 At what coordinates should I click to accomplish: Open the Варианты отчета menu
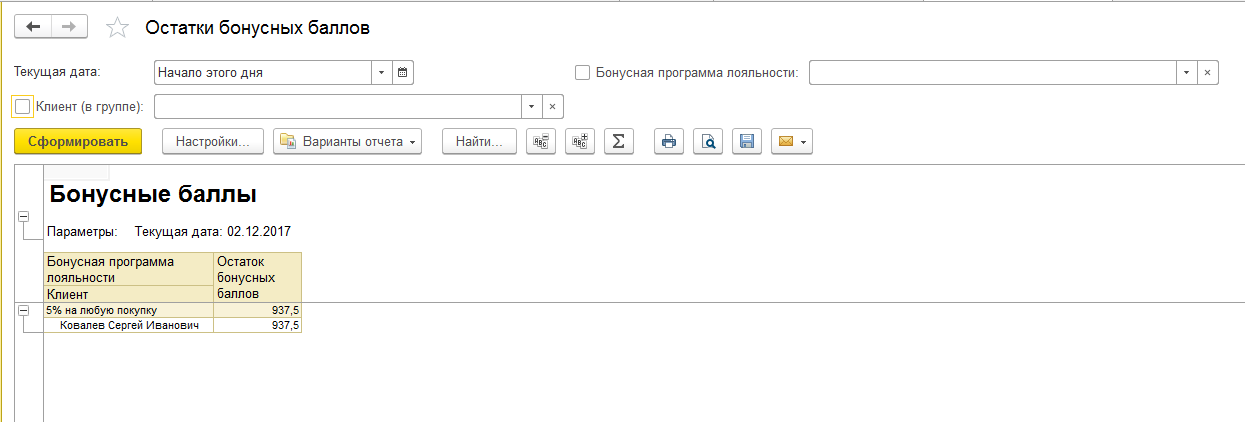(x=348, y=142)
